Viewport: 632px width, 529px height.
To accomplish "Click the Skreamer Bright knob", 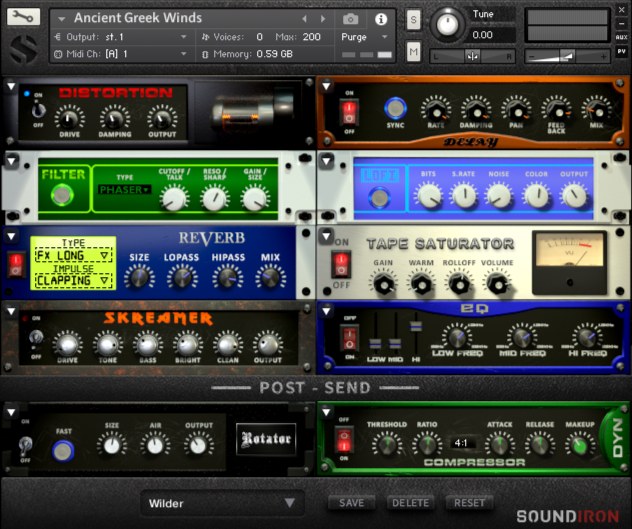I will click(187, 344).
